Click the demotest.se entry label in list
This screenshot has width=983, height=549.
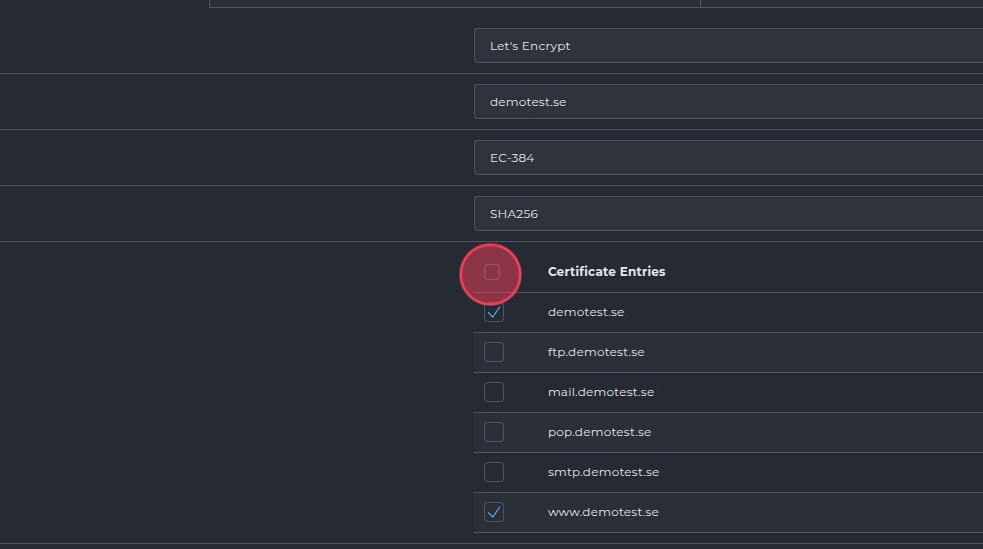click(586, 312)
